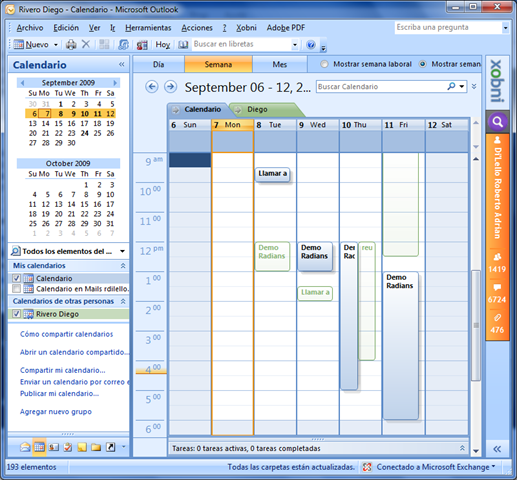
Task: Go to the next week arrow
Action: 170,87
